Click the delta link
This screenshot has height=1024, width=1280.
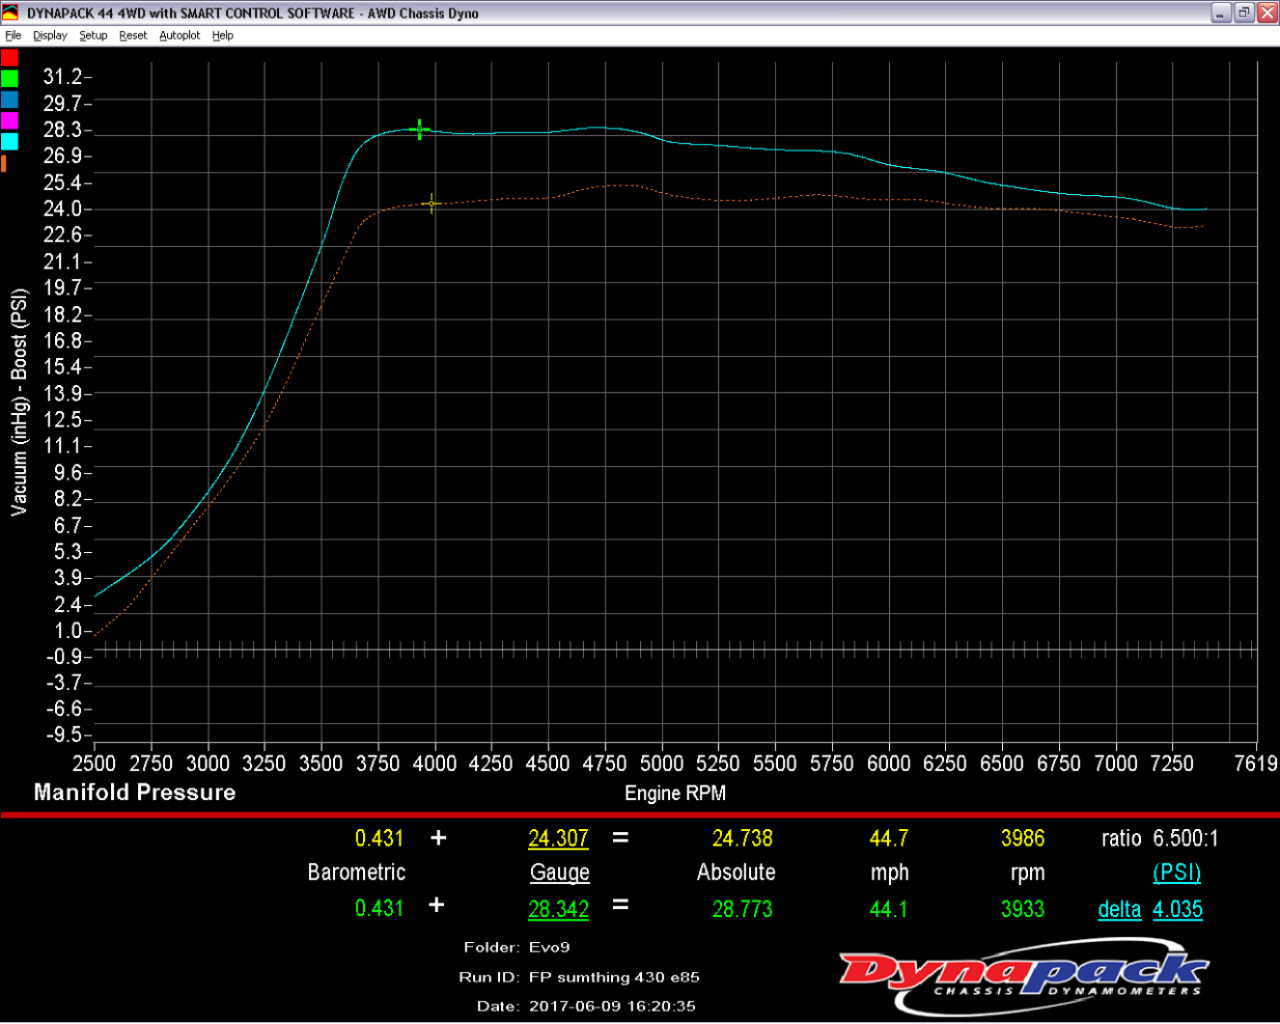coord(1119,910)
